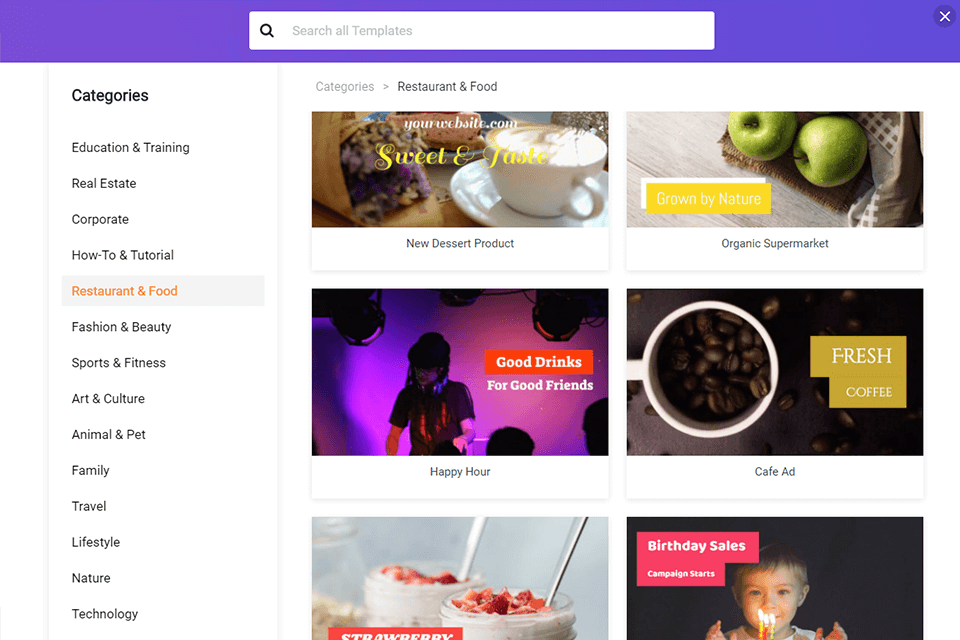Choose the Art & Culture category
Image resolution: width=960 pixels, height=640 pixels.
(108, 399)
